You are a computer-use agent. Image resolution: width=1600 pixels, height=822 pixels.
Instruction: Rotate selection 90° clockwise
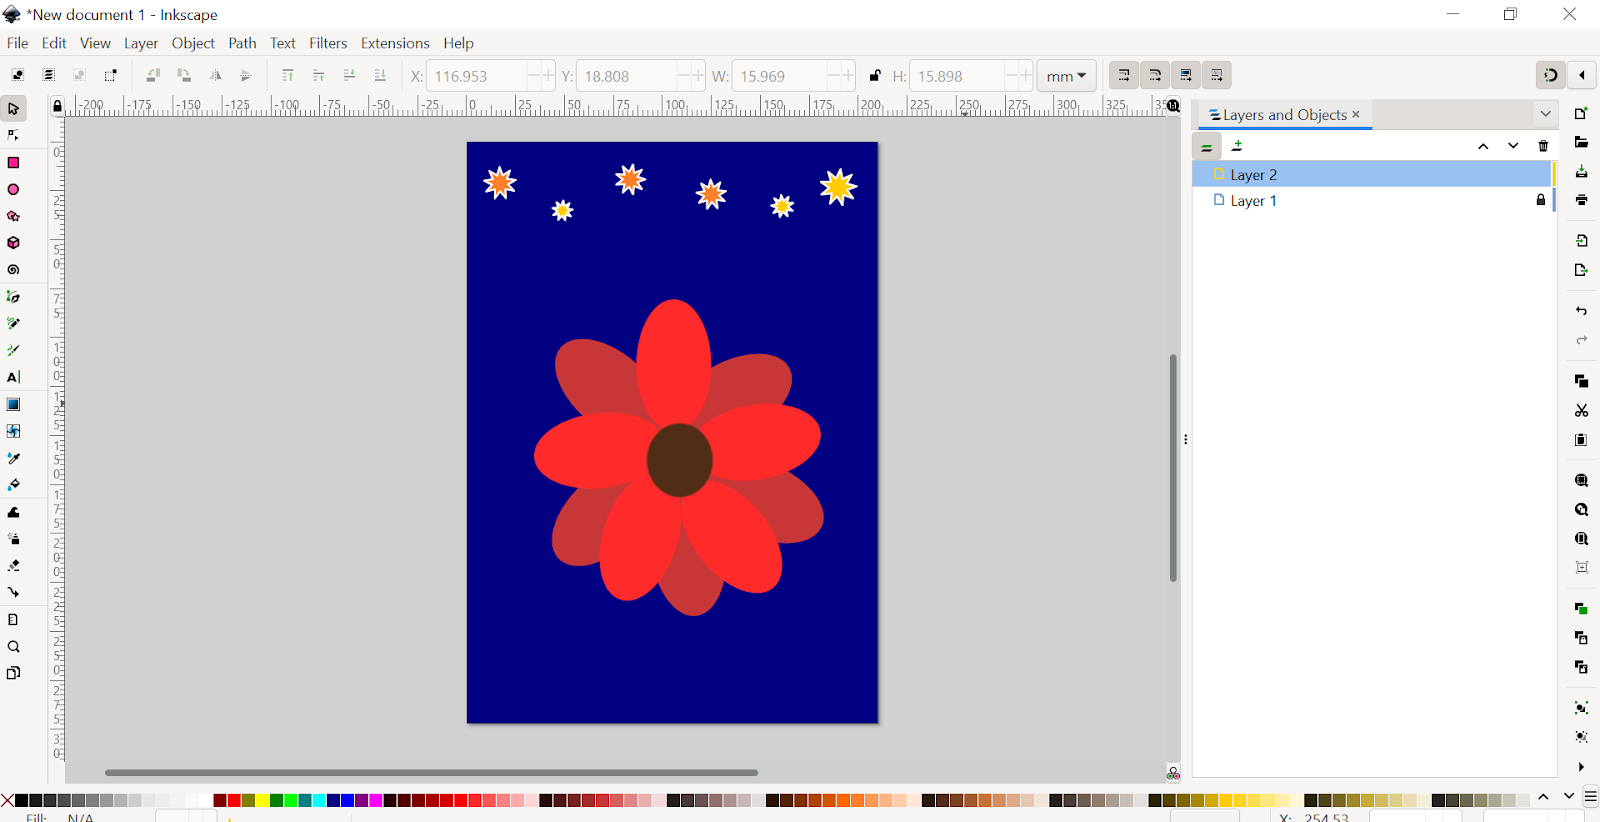click(x=184, y=75)
